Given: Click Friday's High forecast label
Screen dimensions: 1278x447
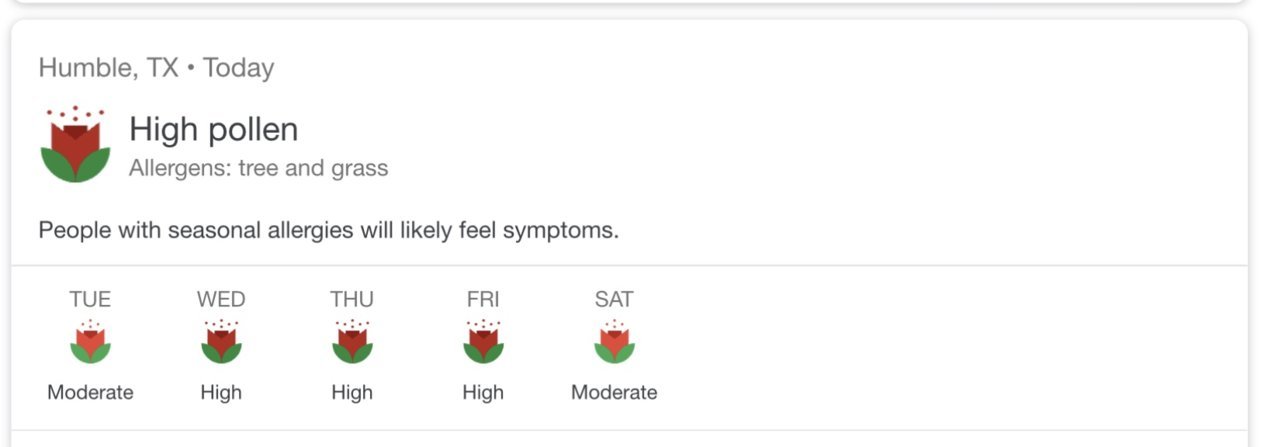Looking at the screenshot, I should [x=483, y=392].
